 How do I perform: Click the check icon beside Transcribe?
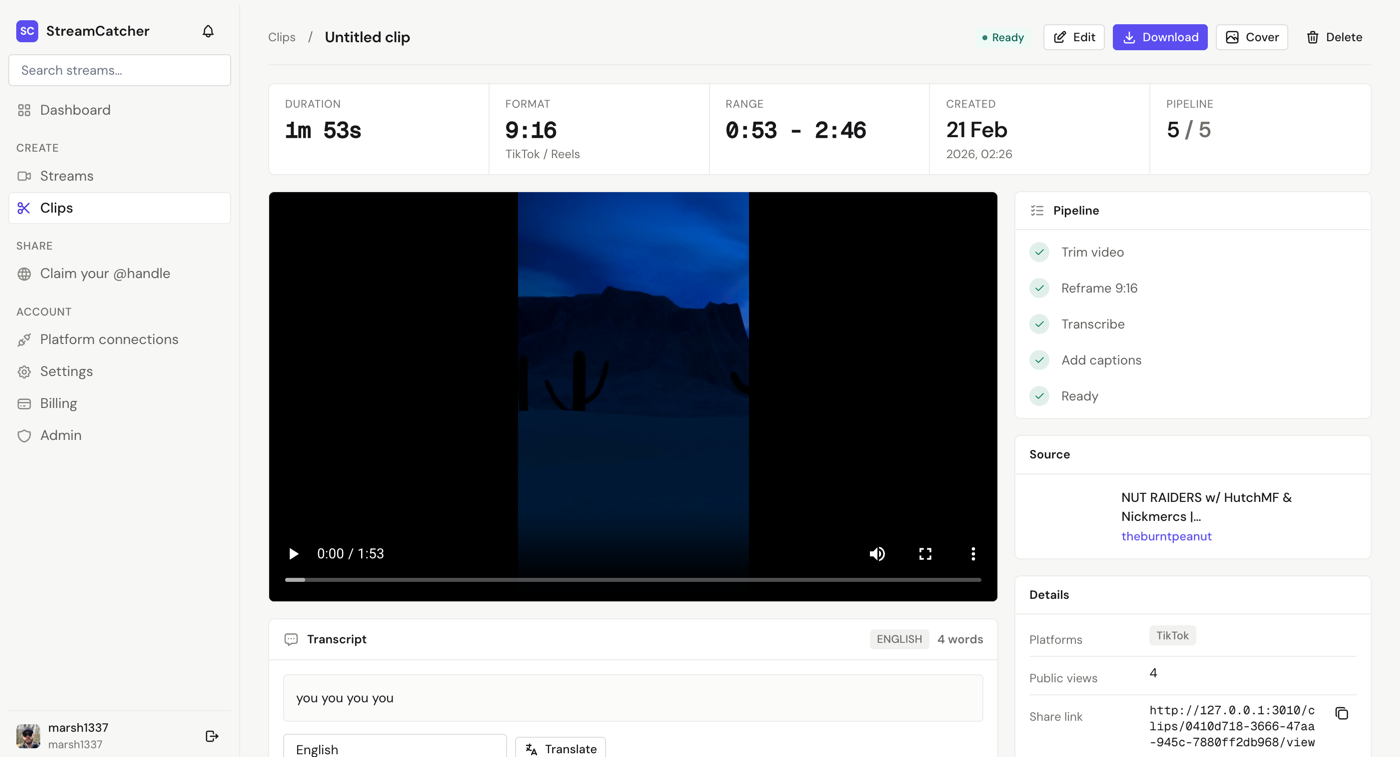(x=1040, y=324)
